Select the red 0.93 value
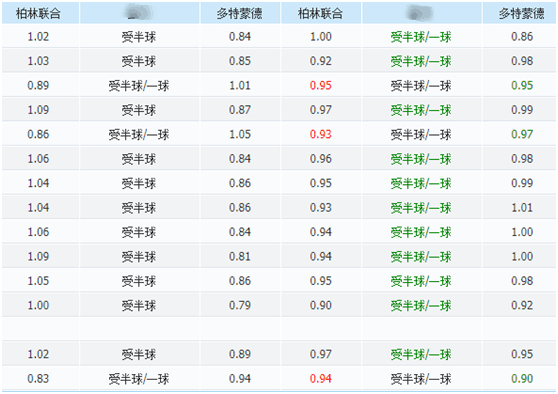Viewport: 558px width, 394px height. pos(321,134)
